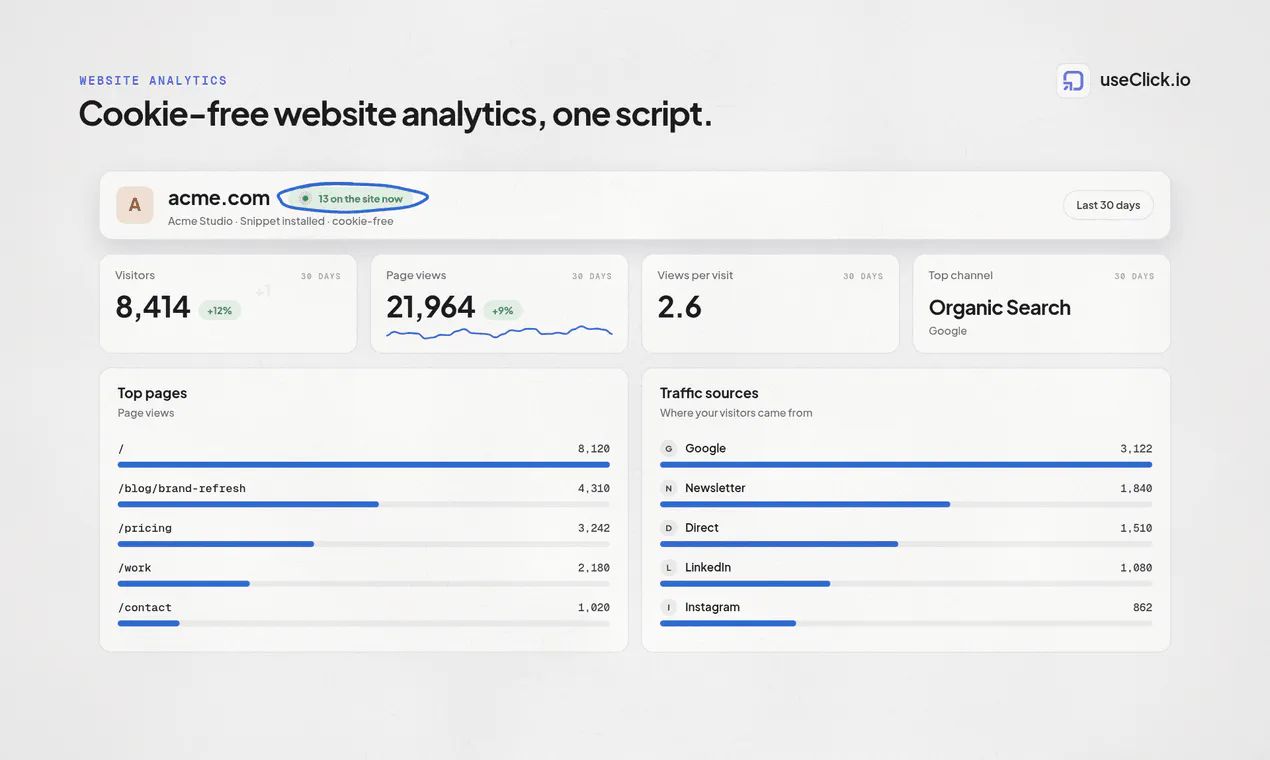Click the "8,120" page views value
Screen dimensions: 1270x760
tap(594, 449)
